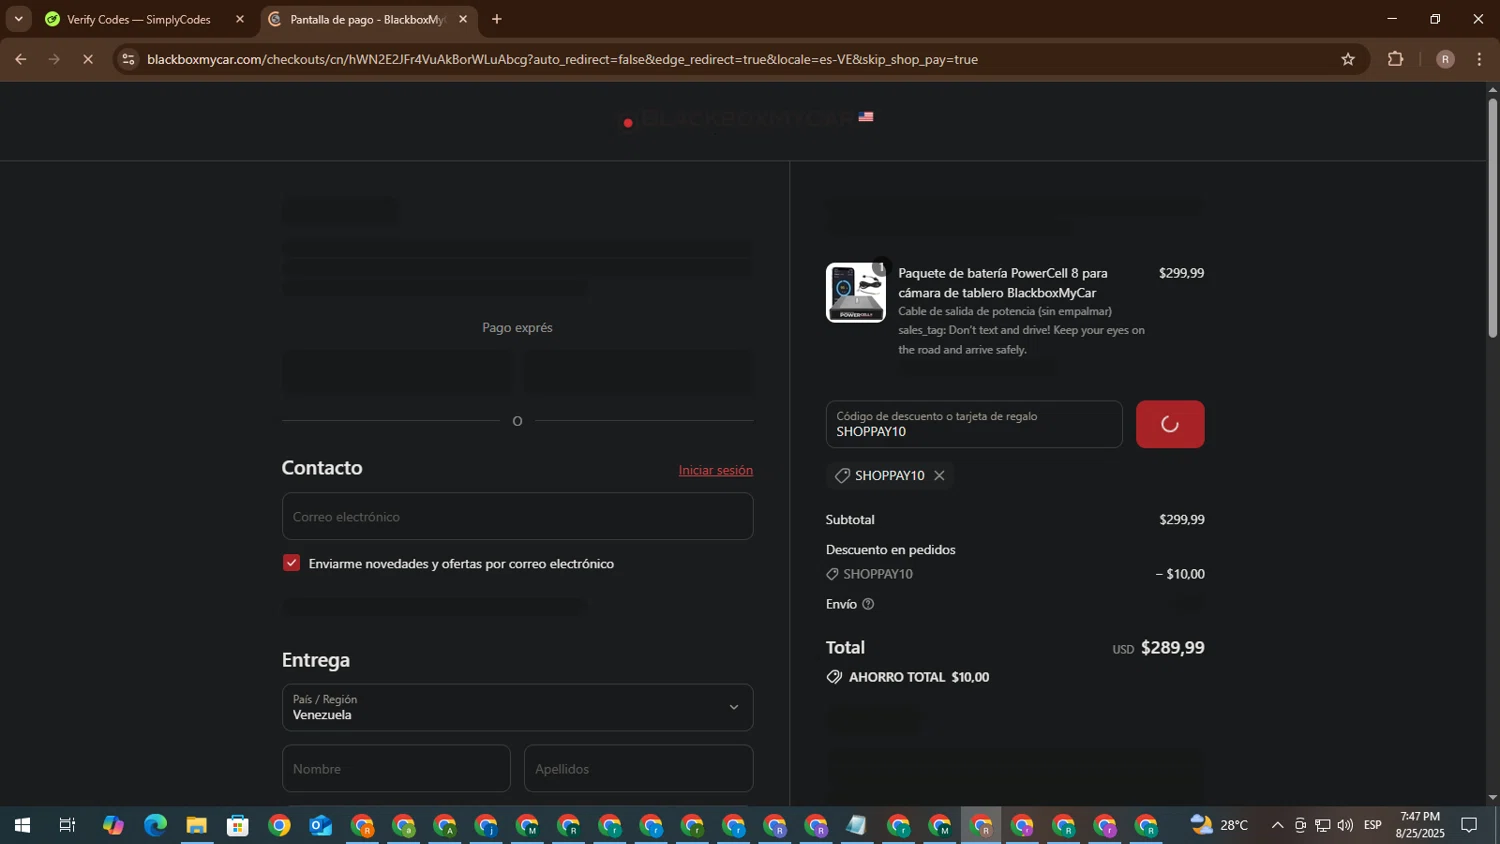View site information icon in address bar

point(128,60)
